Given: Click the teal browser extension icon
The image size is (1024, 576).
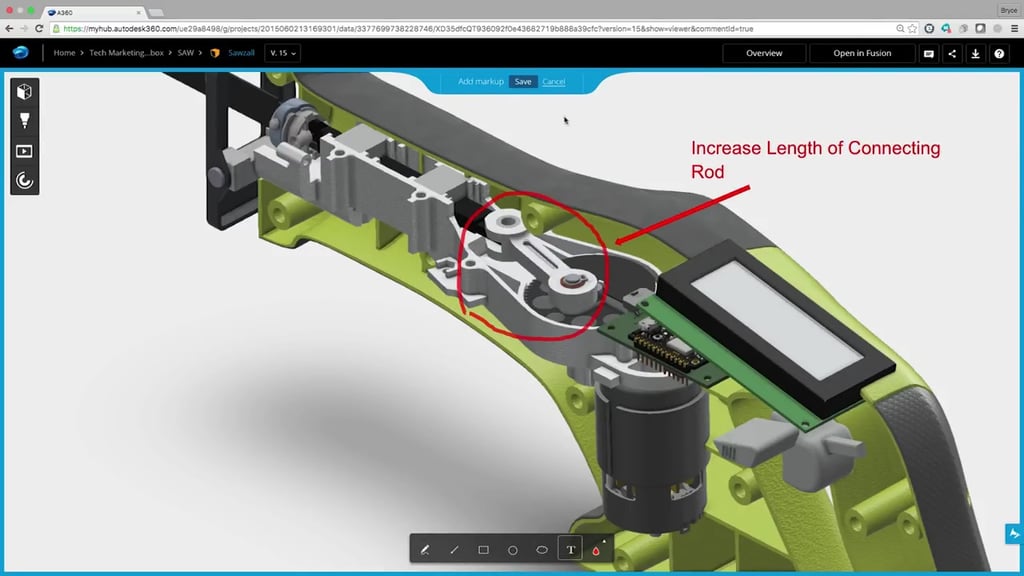Looking at the screenshot, I should pyautogui.click(x=946, y=29).
